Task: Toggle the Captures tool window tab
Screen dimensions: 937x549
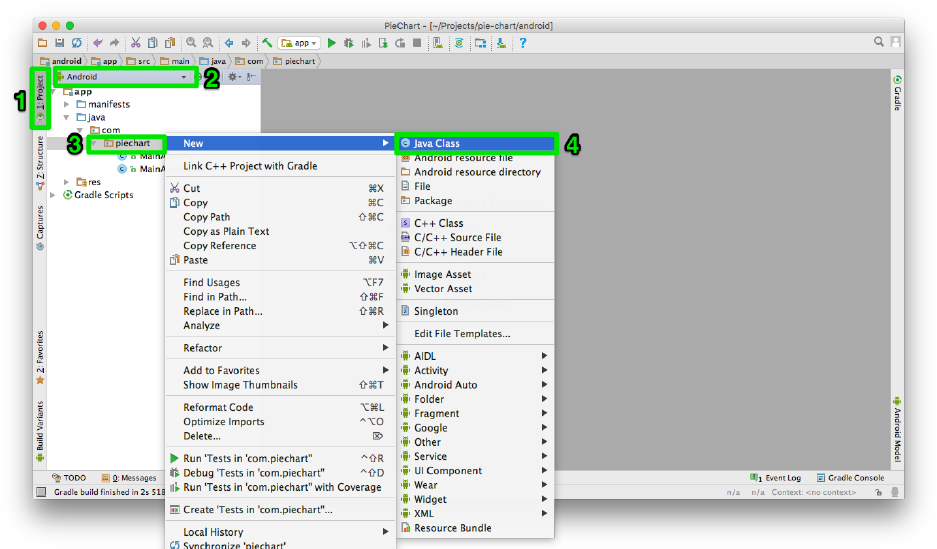Action: (x=40, y=228)
